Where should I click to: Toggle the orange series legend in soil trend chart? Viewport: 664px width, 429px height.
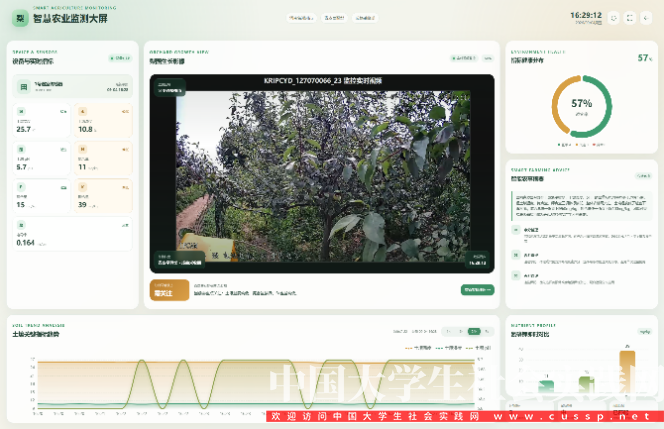click(x=418, y=348)
